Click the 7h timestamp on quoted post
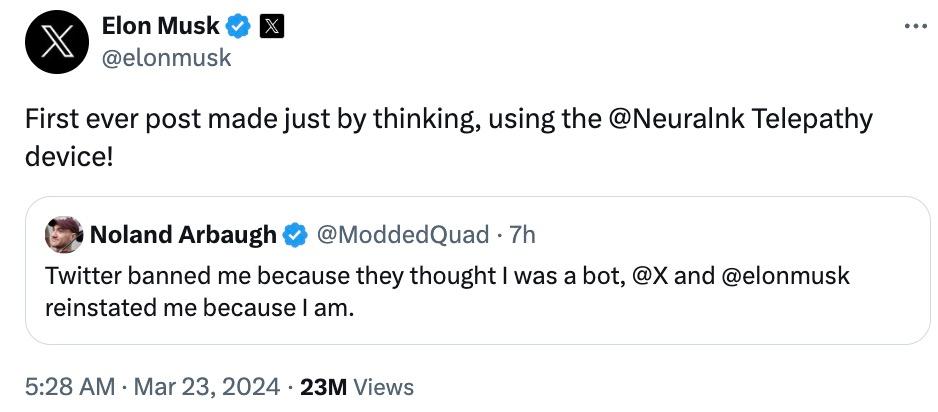938x412 pixels. click(523, 236)
